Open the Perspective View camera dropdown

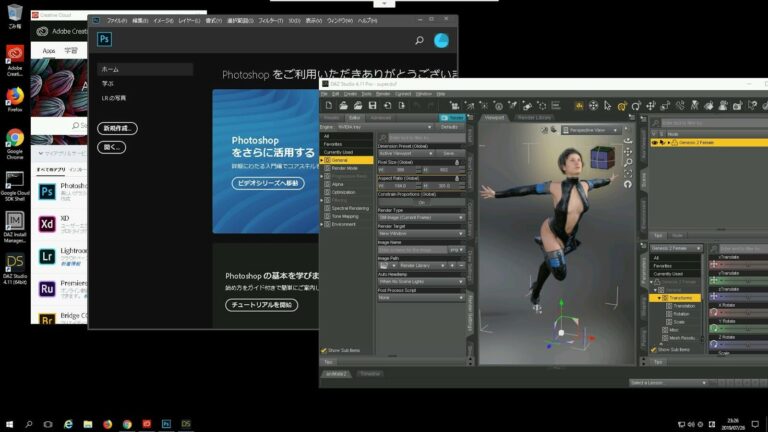point(591,130)
